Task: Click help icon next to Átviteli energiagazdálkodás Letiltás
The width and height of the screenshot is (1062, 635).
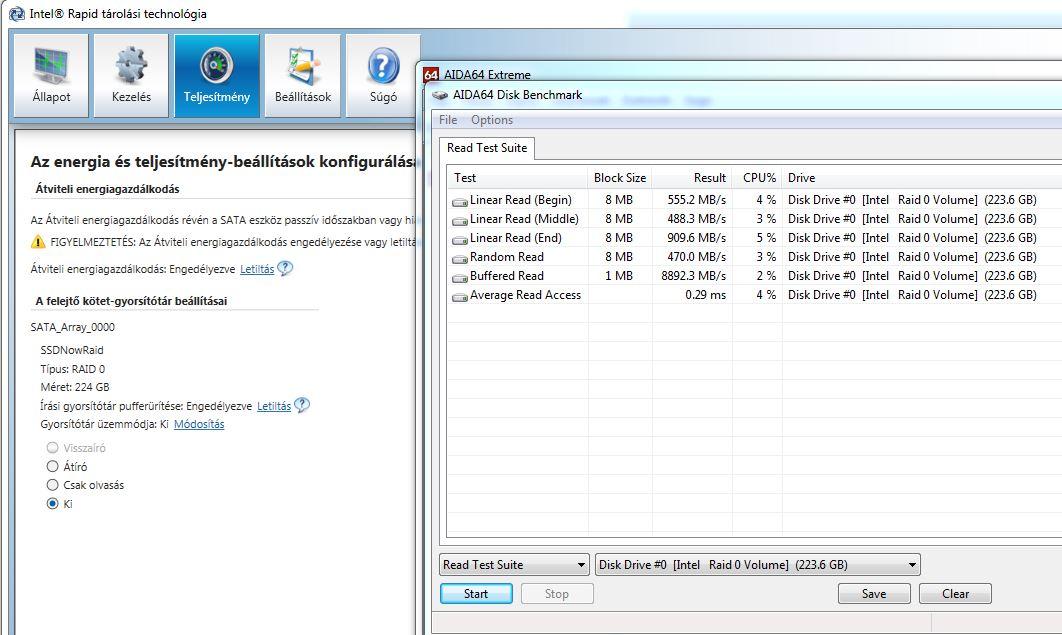Action: point(285,268)
